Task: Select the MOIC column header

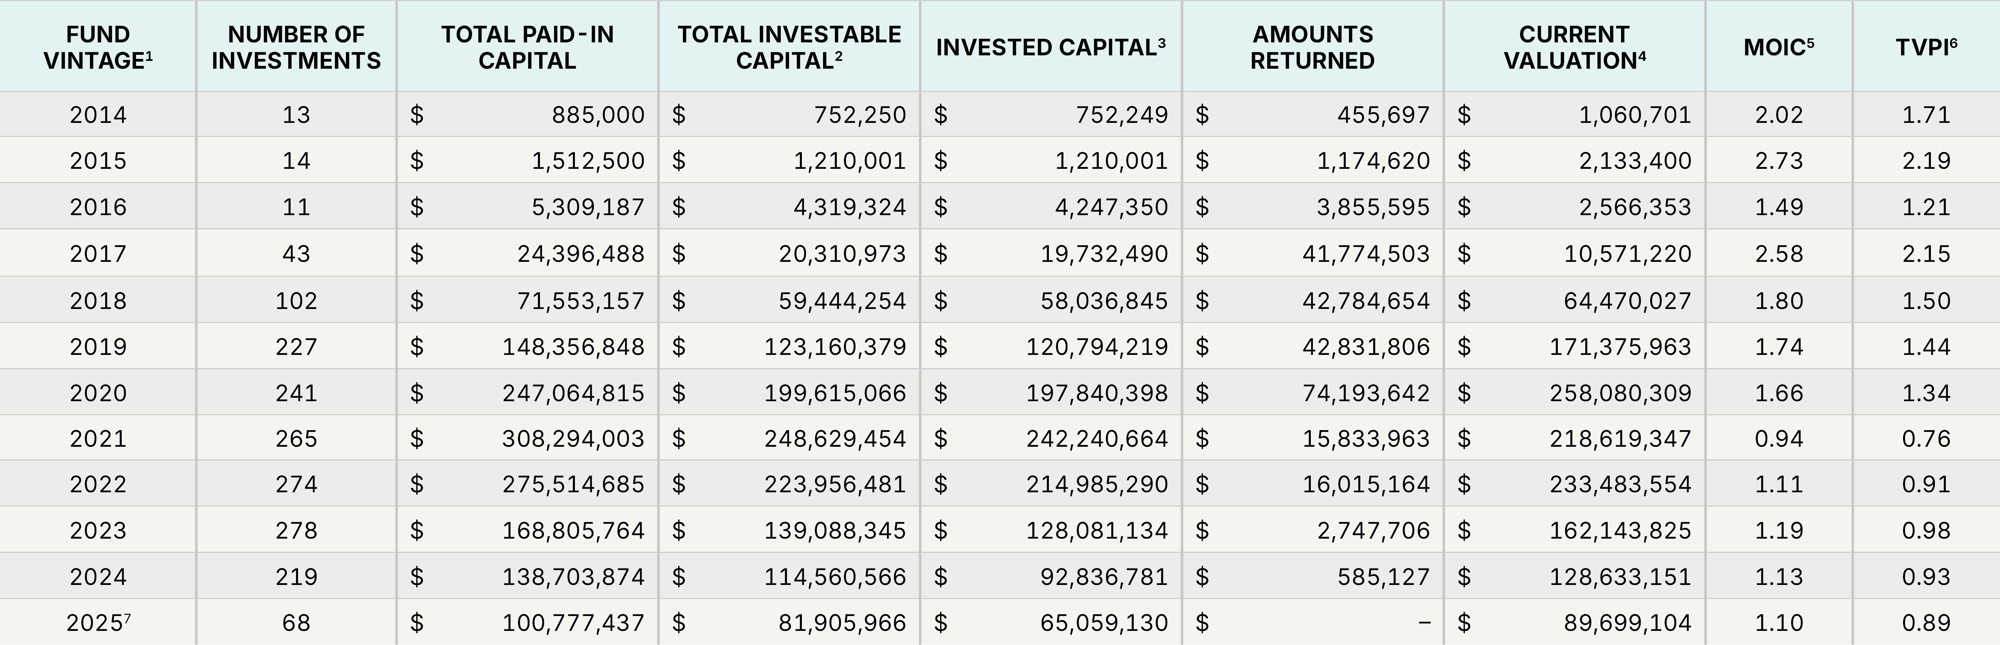Action: point(1778,47)
